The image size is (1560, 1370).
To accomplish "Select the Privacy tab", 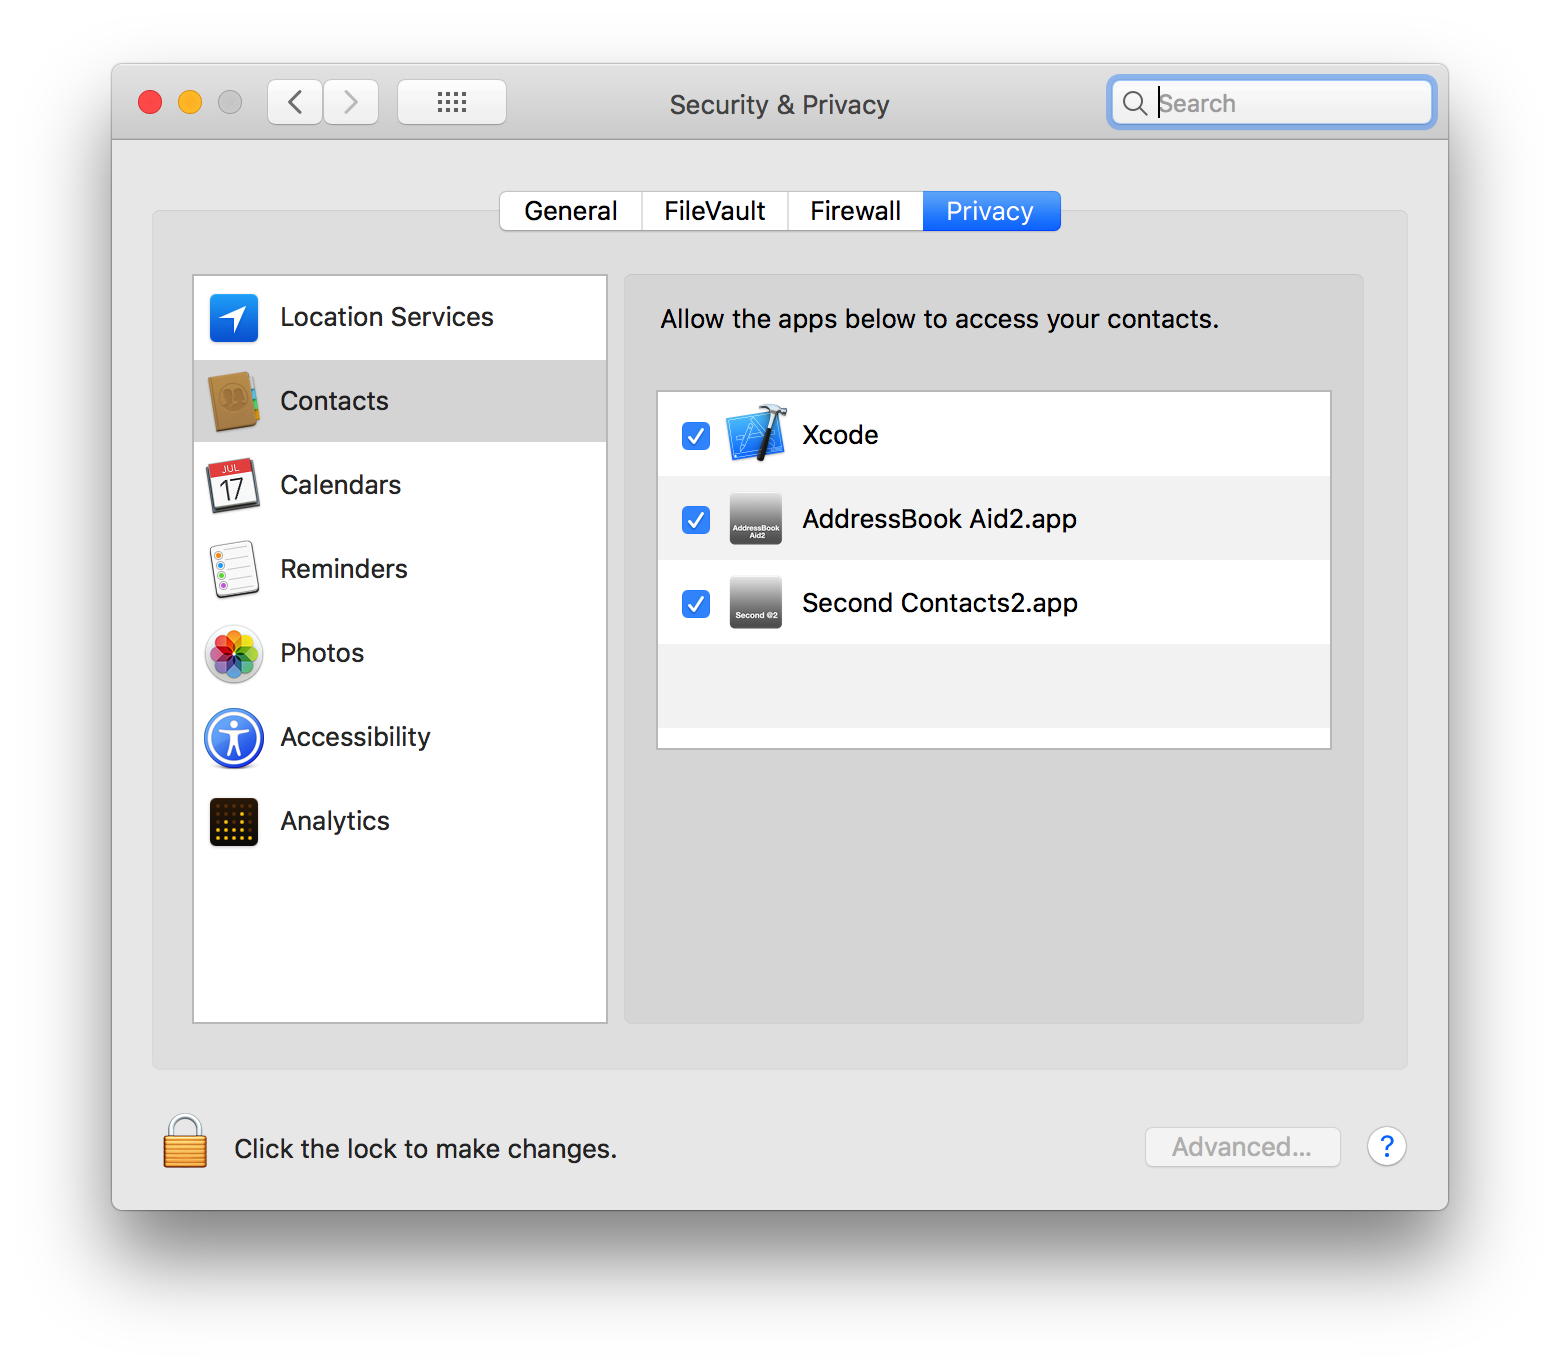I will coord(991,211).
